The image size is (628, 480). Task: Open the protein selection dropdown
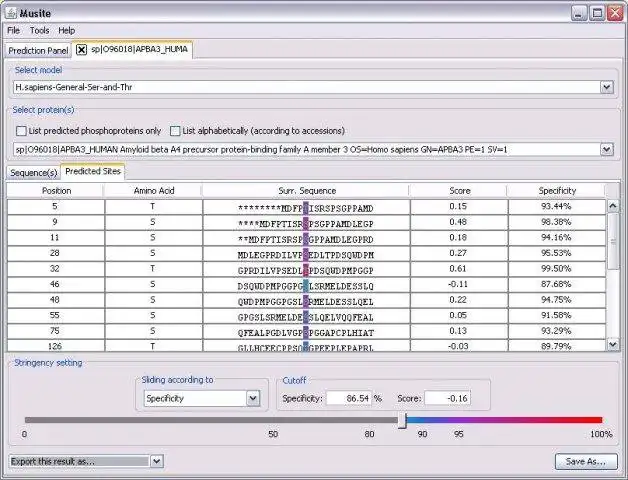[607, 149]
